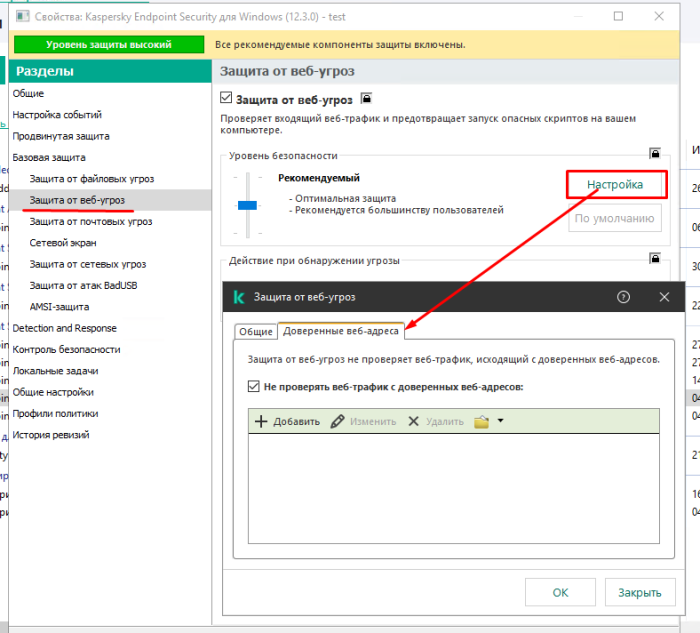This screenshot has width=700, height=633.
Task: Click the Закрыть button
Action: pos(640,592)
